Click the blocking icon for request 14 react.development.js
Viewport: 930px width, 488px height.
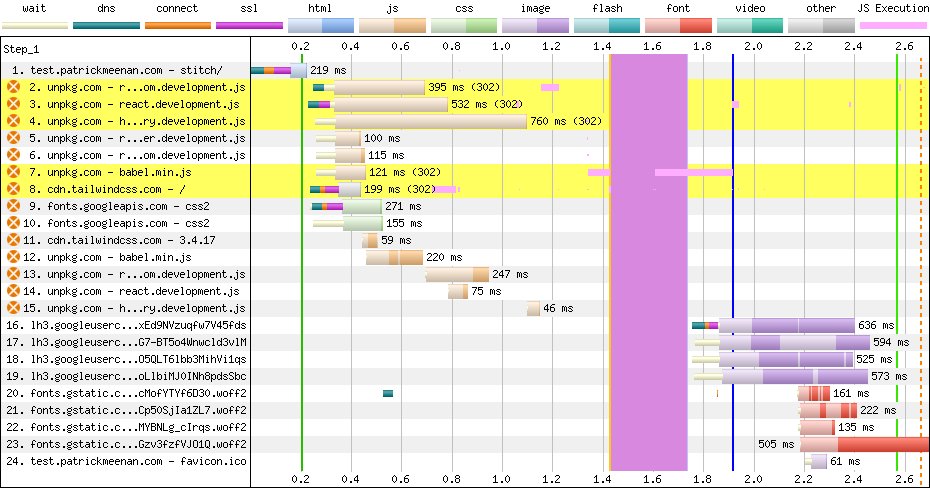13,292
